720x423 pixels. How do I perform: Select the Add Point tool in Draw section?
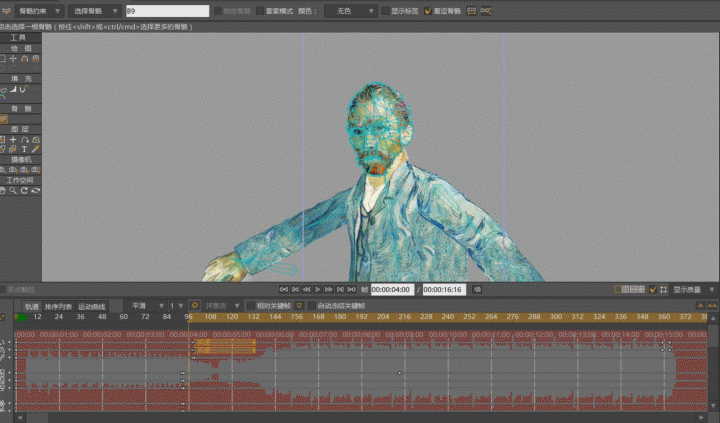coord(24,58)
